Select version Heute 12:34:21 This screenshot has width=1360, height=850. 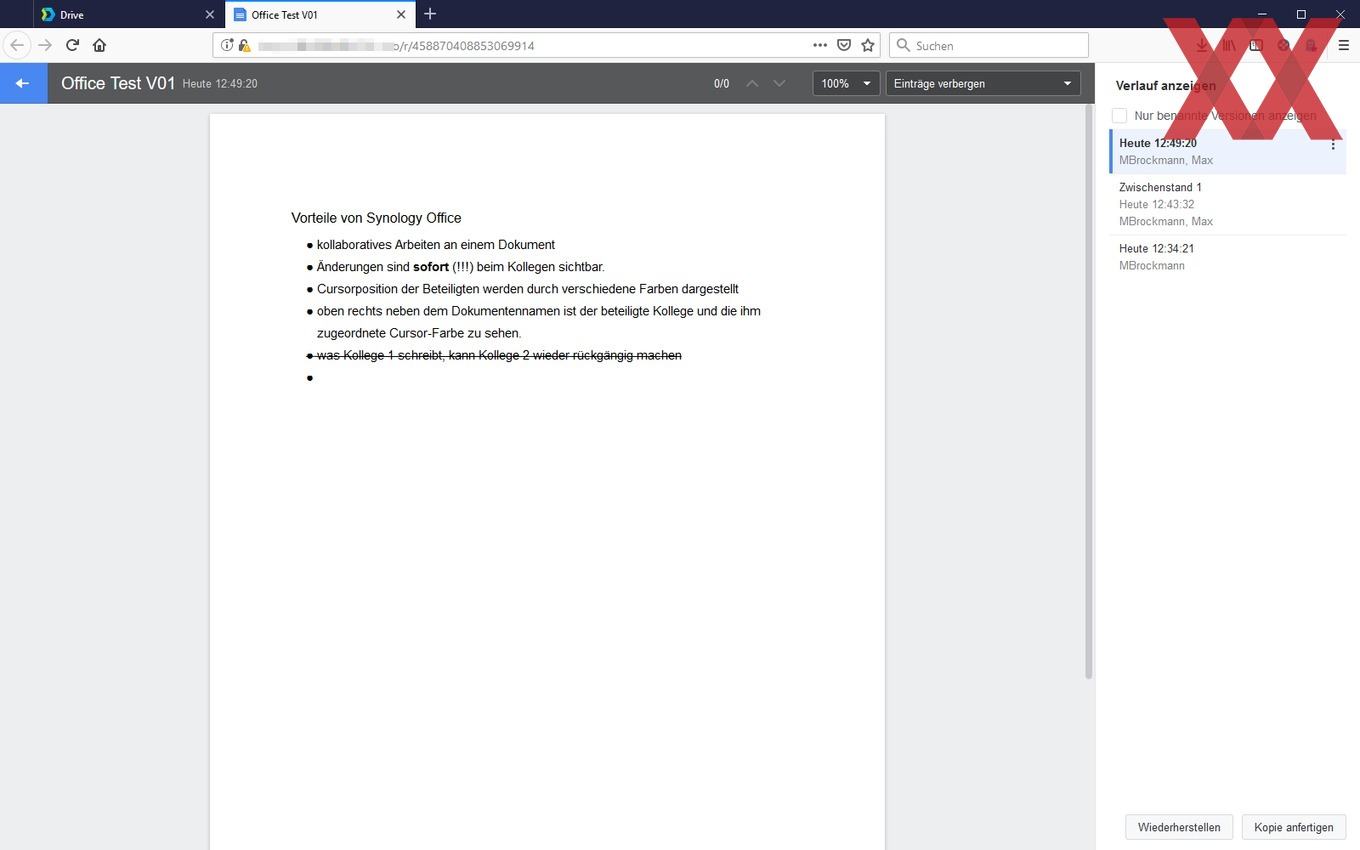[1228, 256]
